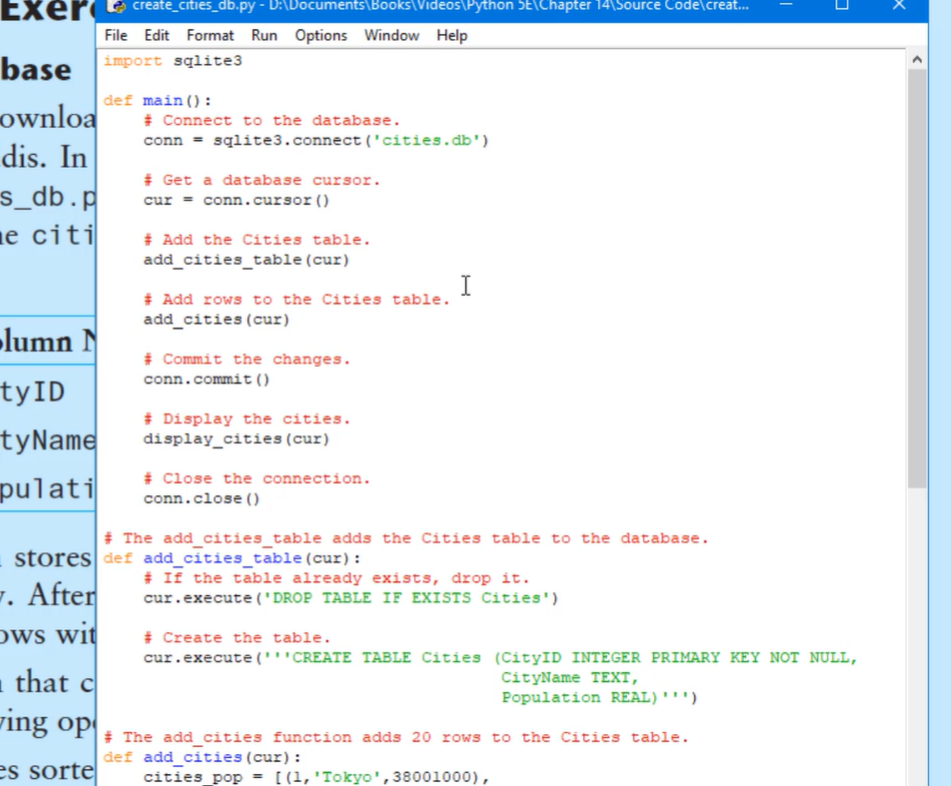Viewport: 951px width, 786px height.
Task: Click the 'CREATE TABLE Cities' line
Action: 500,658
